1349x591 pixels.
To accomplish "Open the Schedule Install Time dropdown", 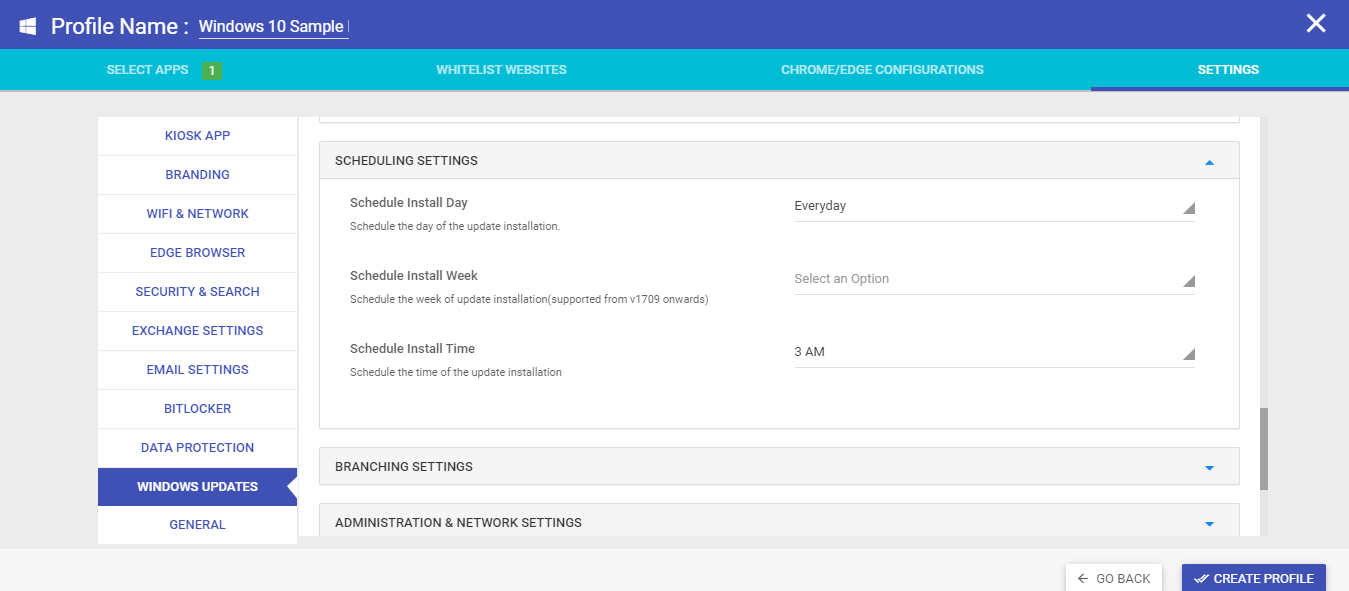I will (994, 352).
